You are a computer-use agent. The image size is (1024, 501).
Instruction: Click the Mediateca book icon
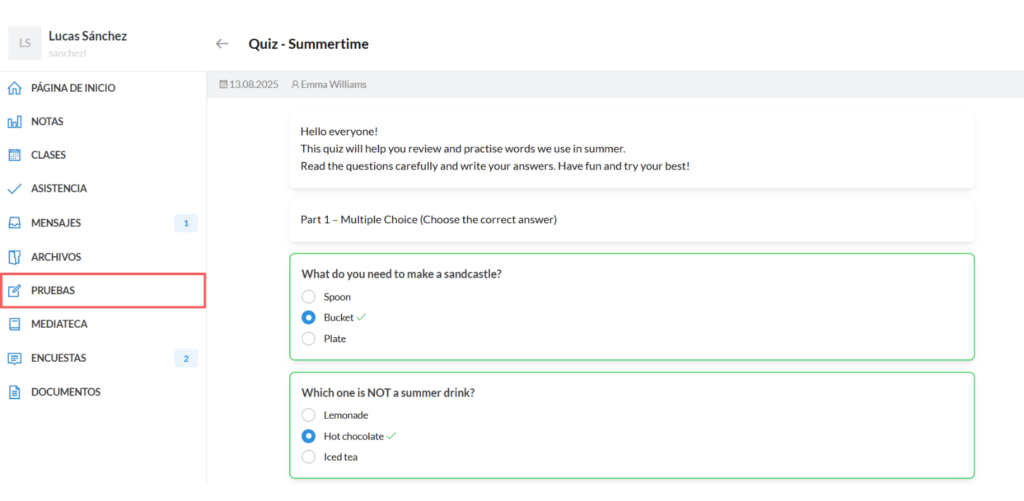coord(15,324)
